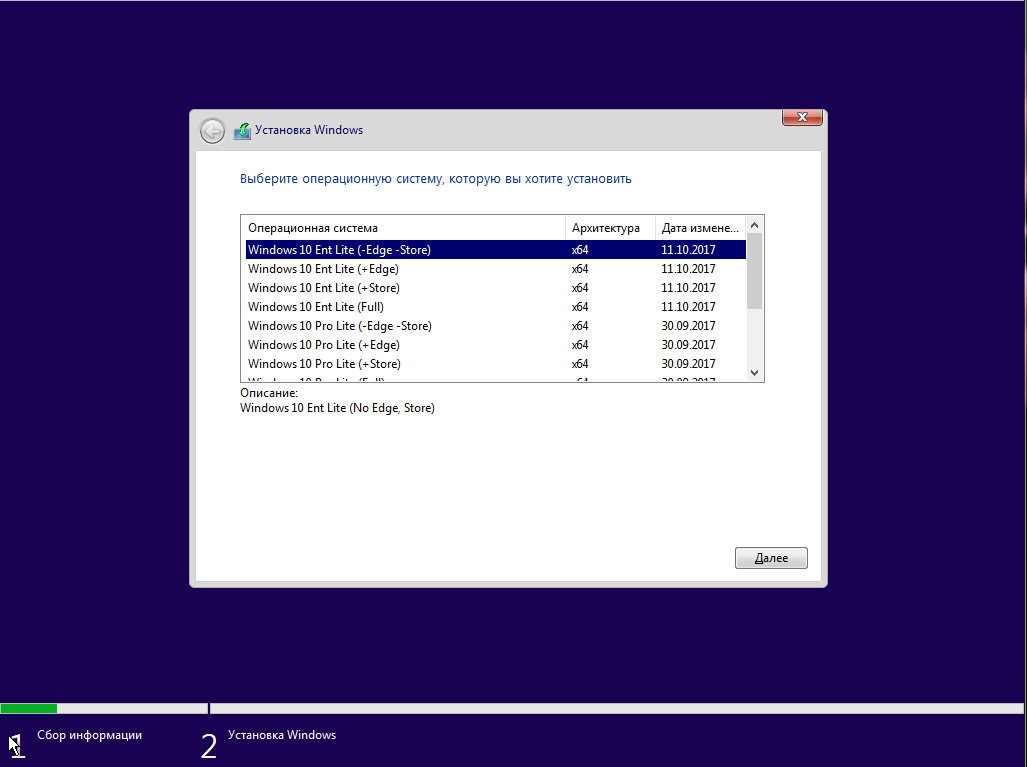Image resolution: width=1027 pixels, height=767 pixels.
Task: Click the Windows Setup installer icon
Action: click(242, 131)
